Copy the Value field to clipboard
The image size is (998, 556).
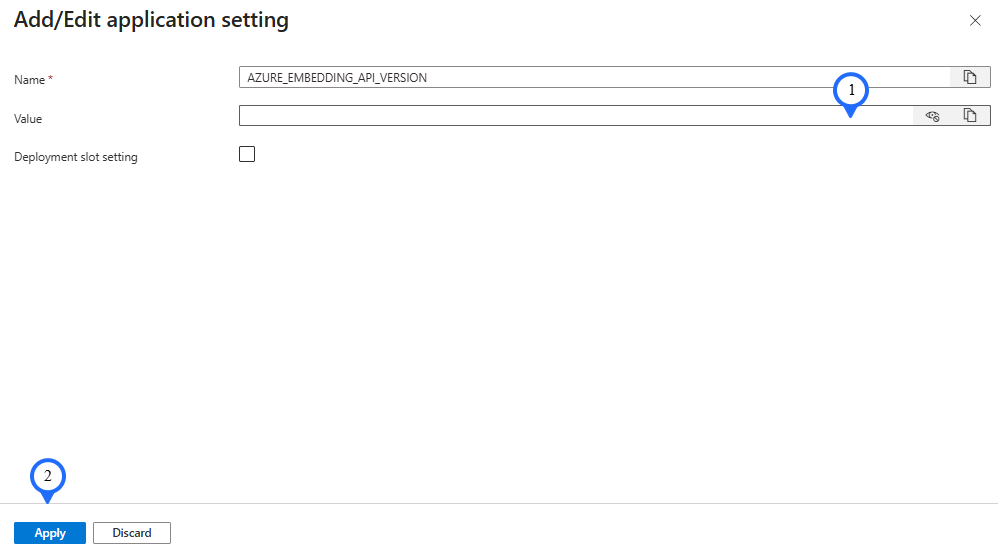(969, 115)
